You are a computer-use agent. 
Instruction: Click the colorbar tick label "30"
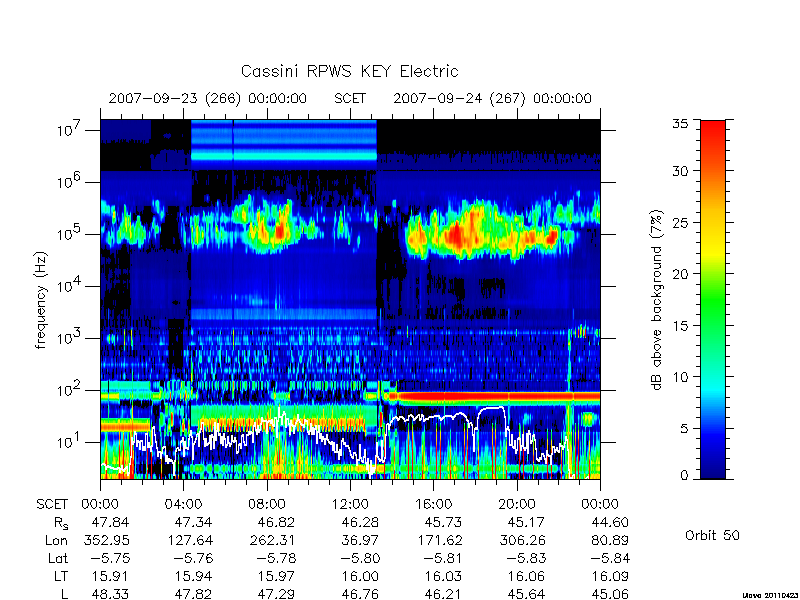(680, 171)
